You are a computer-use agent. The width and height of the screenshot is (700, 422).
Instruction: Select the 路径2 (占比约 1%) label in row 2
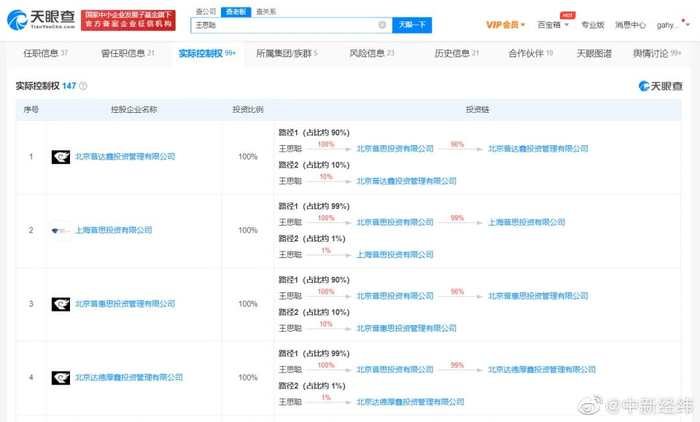point(312,239)
